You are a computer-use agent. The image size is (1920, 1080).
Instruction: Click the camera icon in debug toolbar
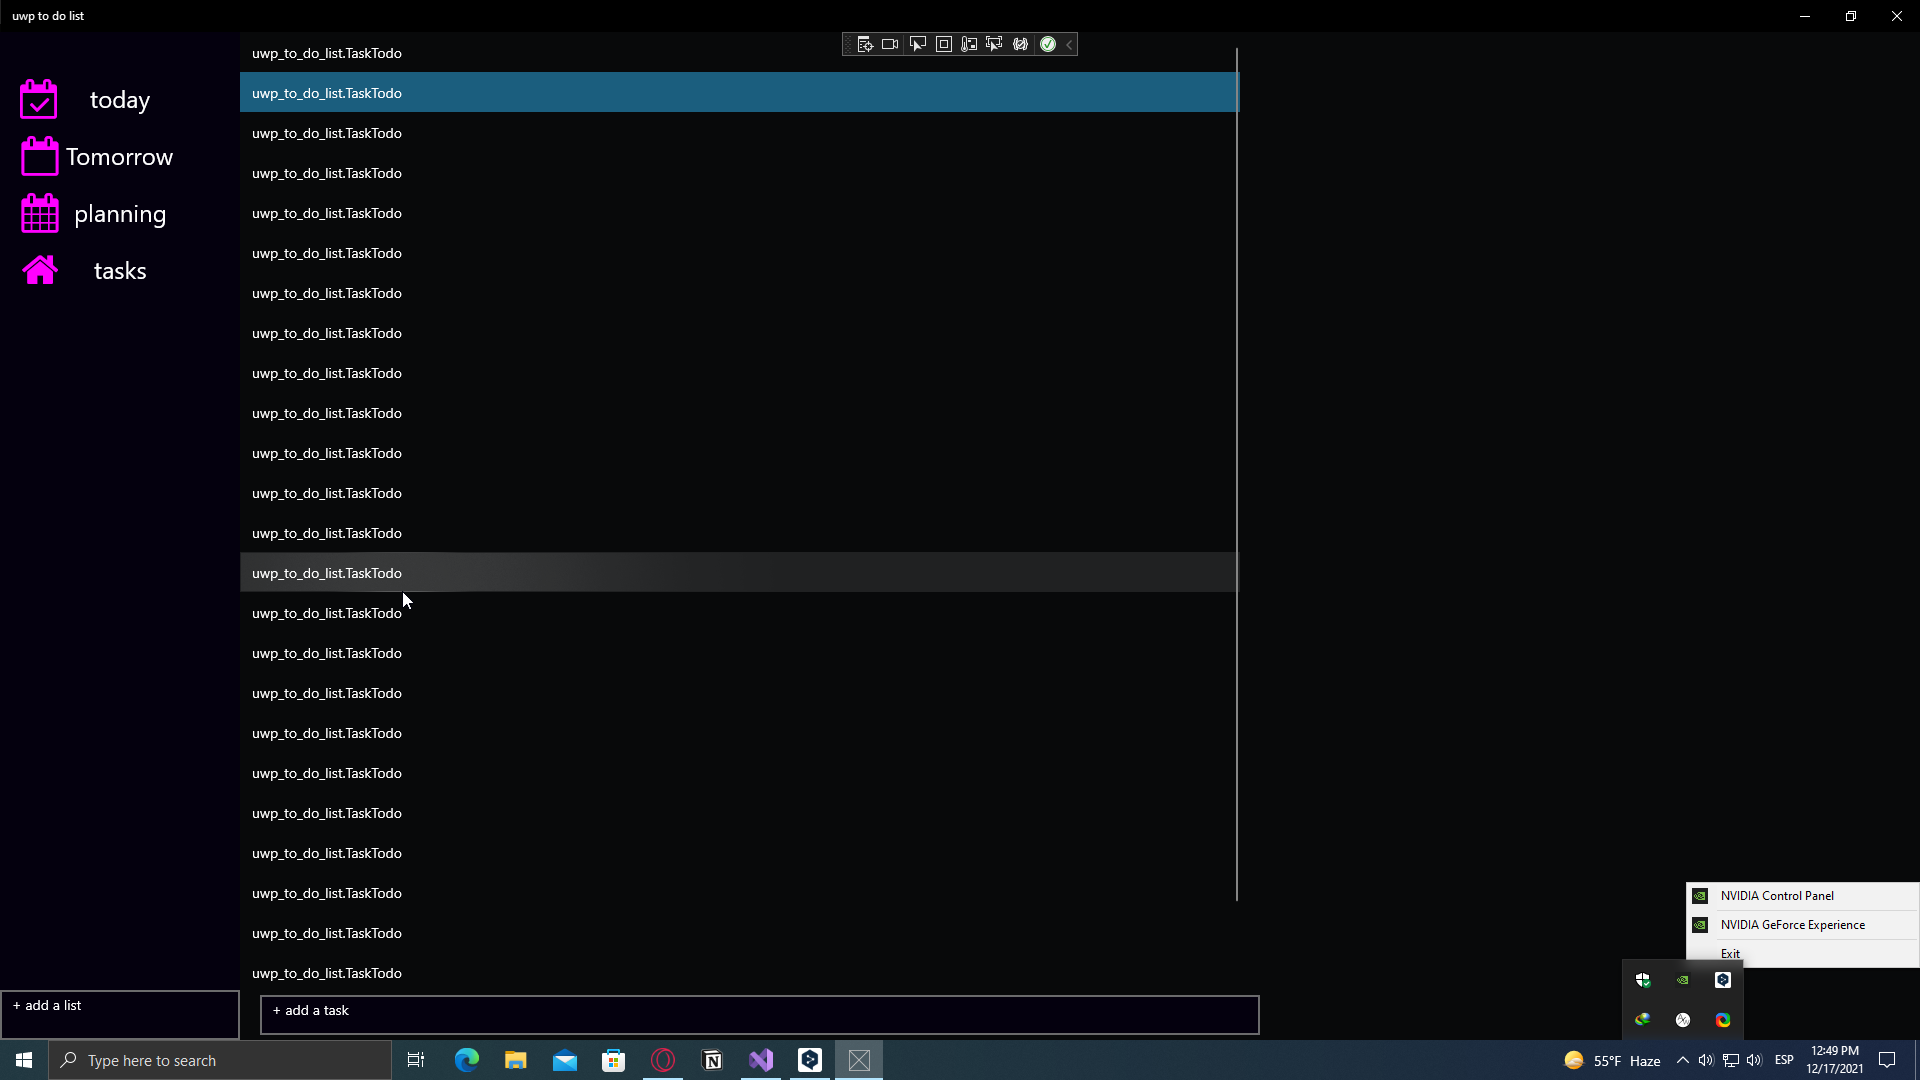point(890,44)
